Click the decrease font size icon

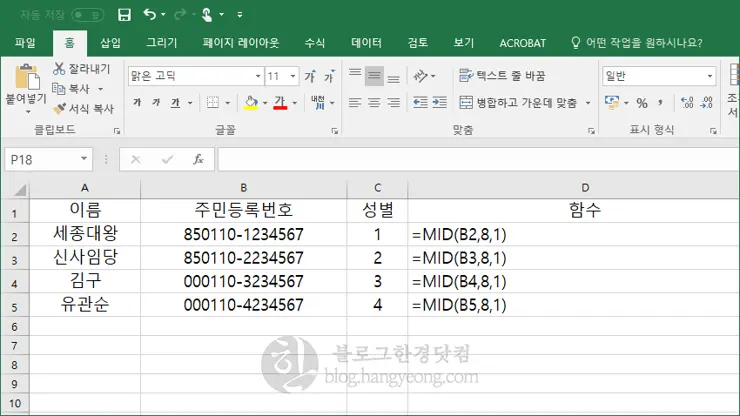pyautogui.click(x=329, y=76)
